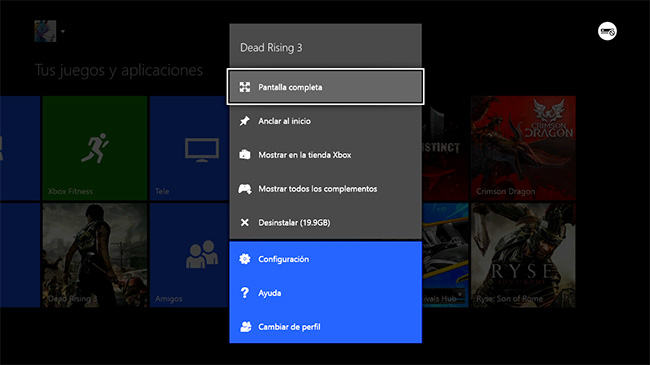Image resolution: width=650 pixels, height=365 pixels.
Task: Click the Dead Rising 3 menu title
Action: (271, 48)
